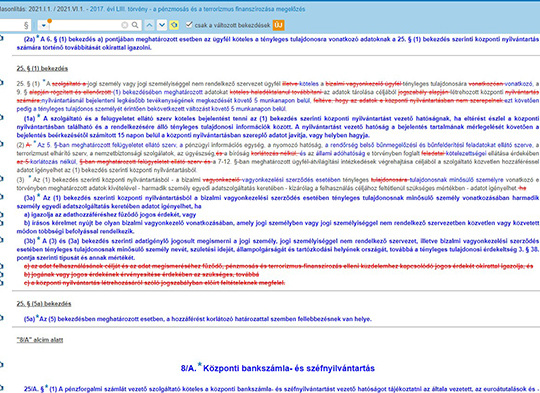Jump to next match with down arrow
The width and height of the screenshot is (540, 393).
pos(162,25)
